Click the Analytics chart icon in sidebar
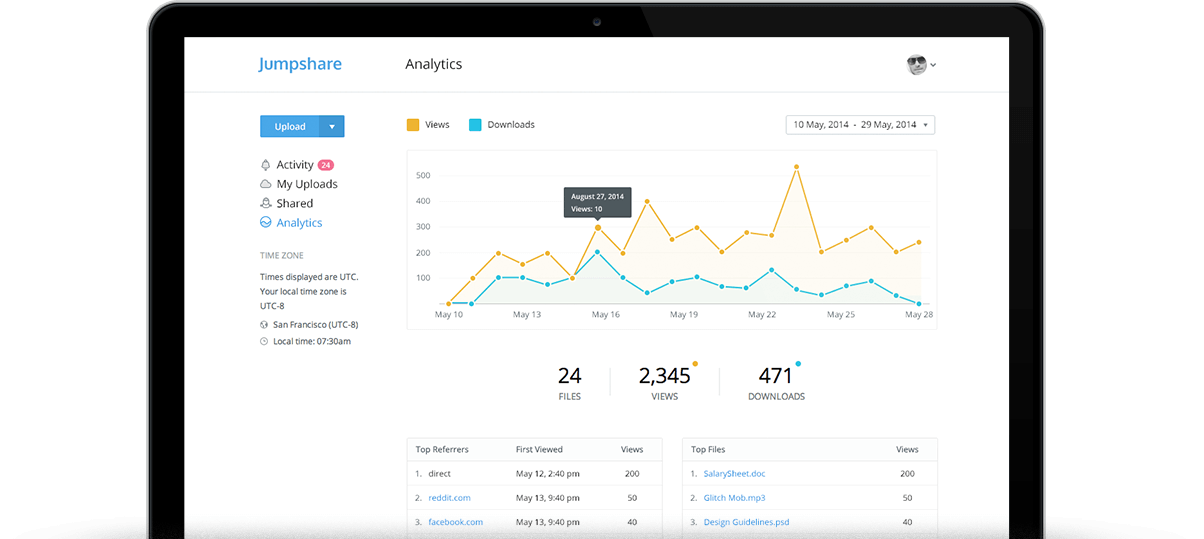Viewport: 1204px width, 539px height. pyautogui.click(x=265, y=223)
